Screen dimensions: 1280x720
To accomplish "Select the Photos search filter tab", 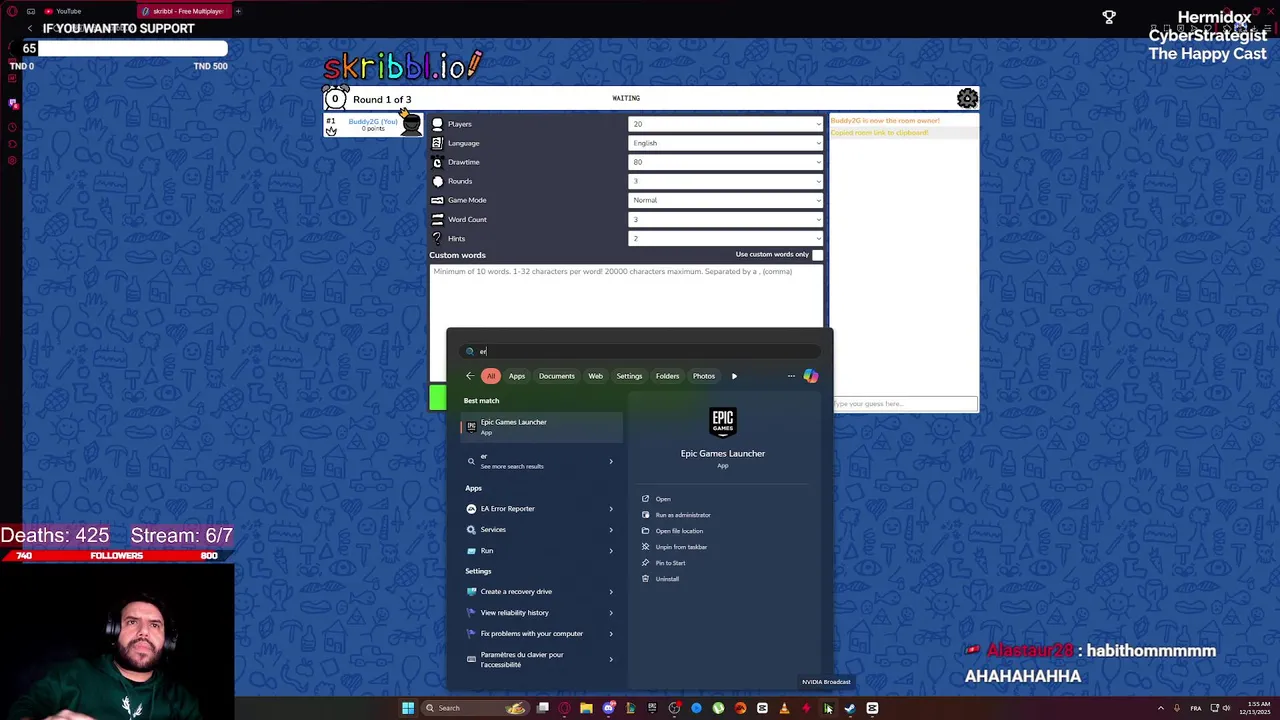I will click(704, 376).
